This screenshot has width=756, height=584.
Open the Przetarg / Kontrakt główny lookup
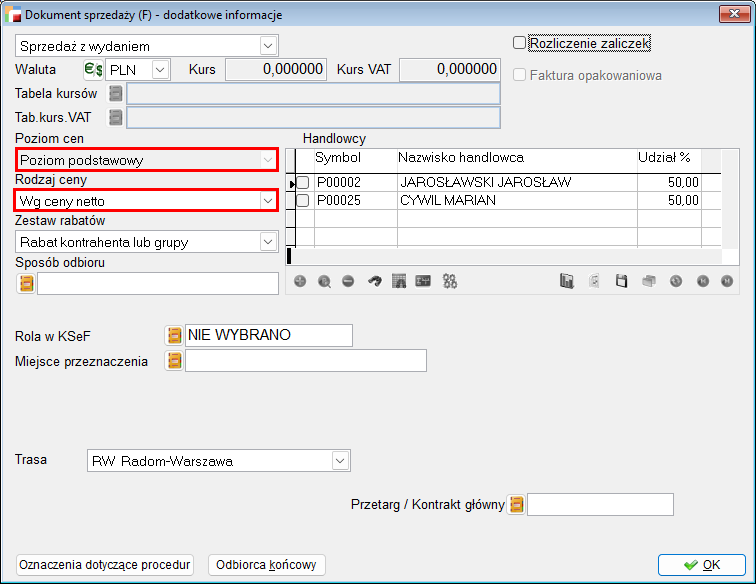(516, 505)
